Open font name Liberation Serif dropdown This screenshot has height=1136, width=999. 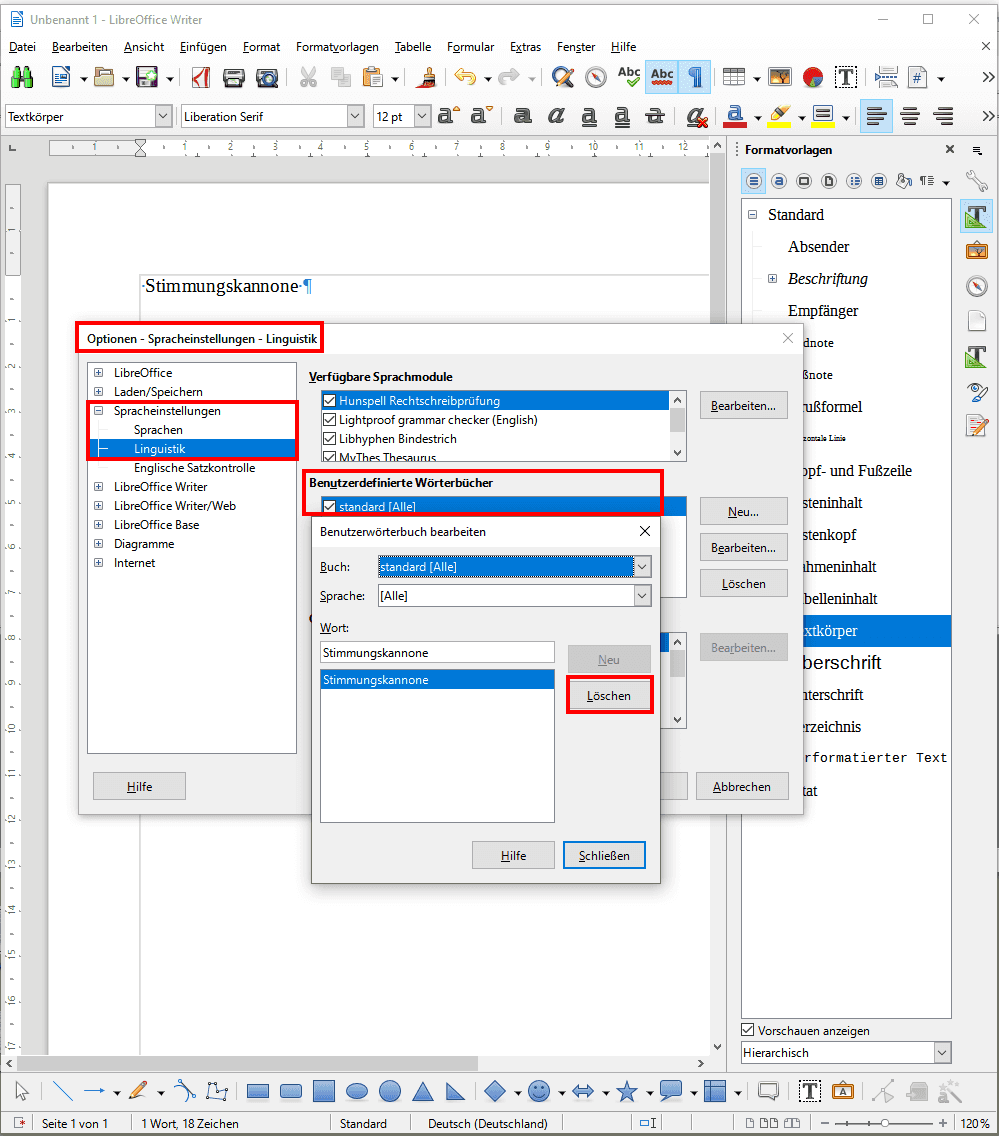coord(355,116)
